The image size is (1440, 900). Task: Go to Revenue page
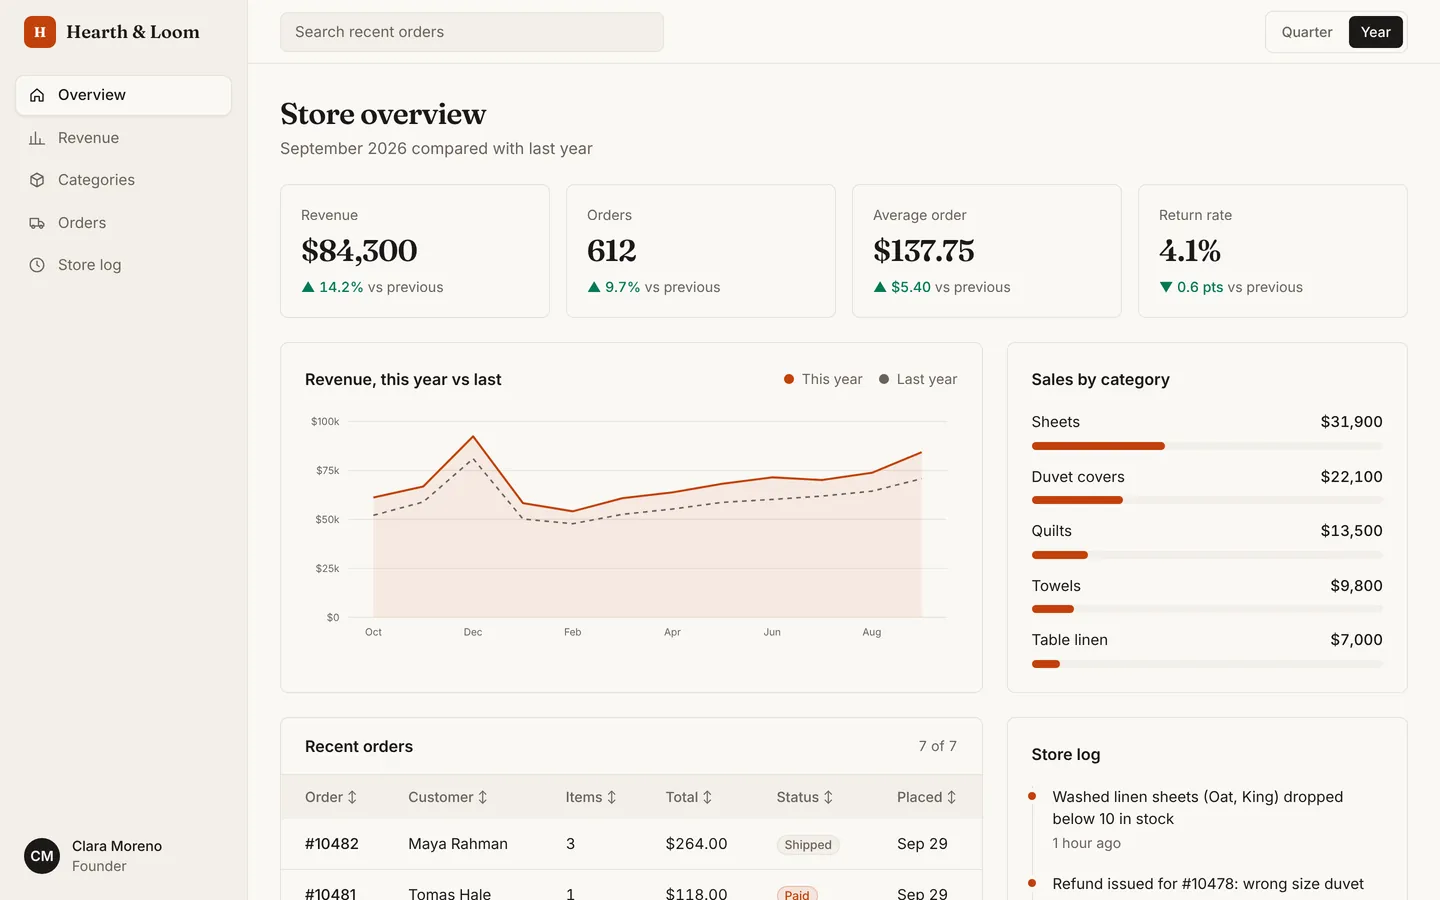coord(124,138)
